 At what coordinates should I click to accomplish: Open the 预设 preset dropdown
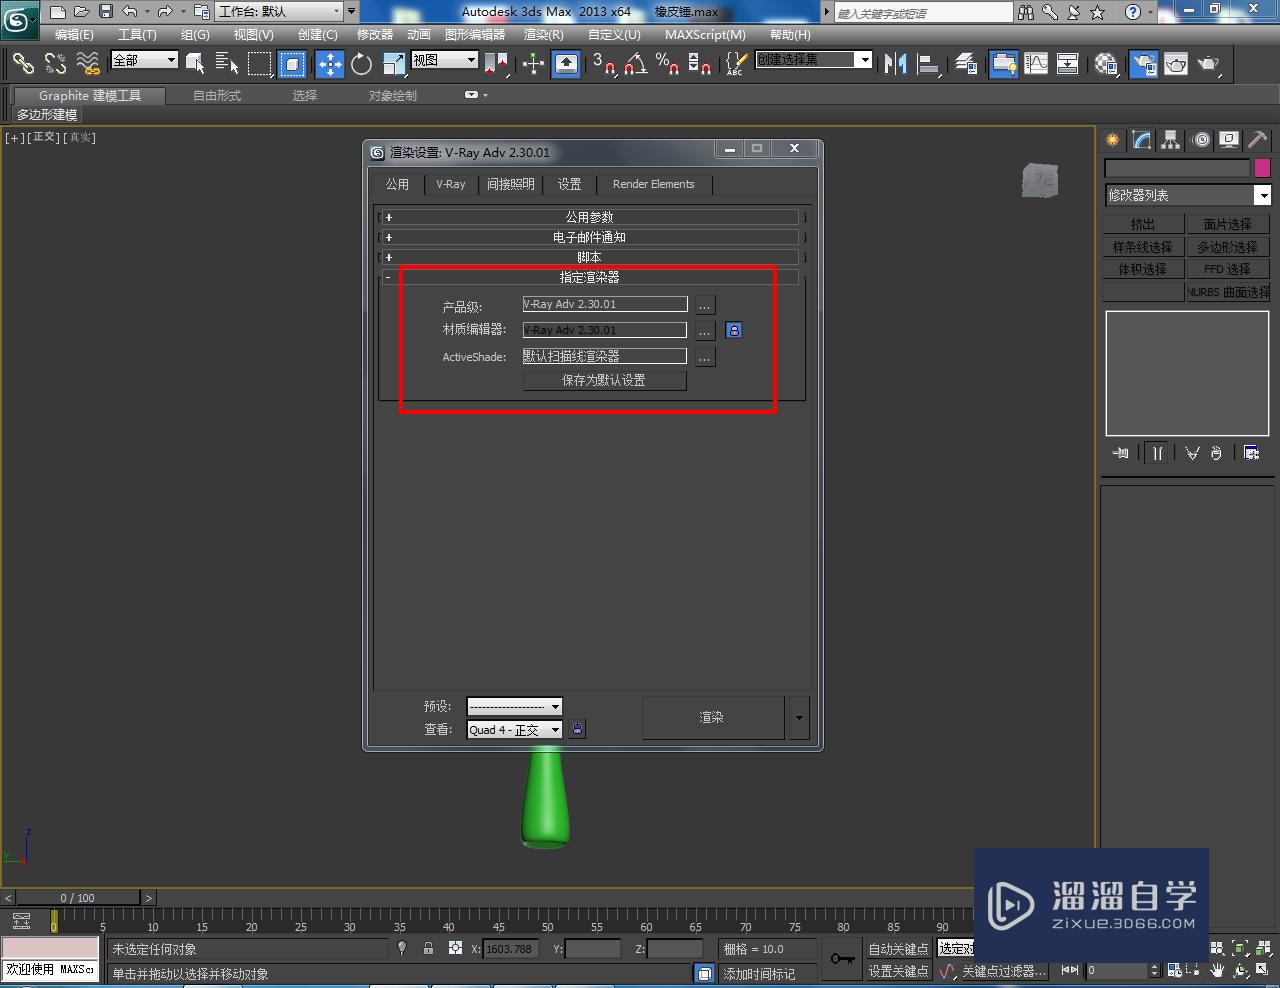click(x=514, y=706)
